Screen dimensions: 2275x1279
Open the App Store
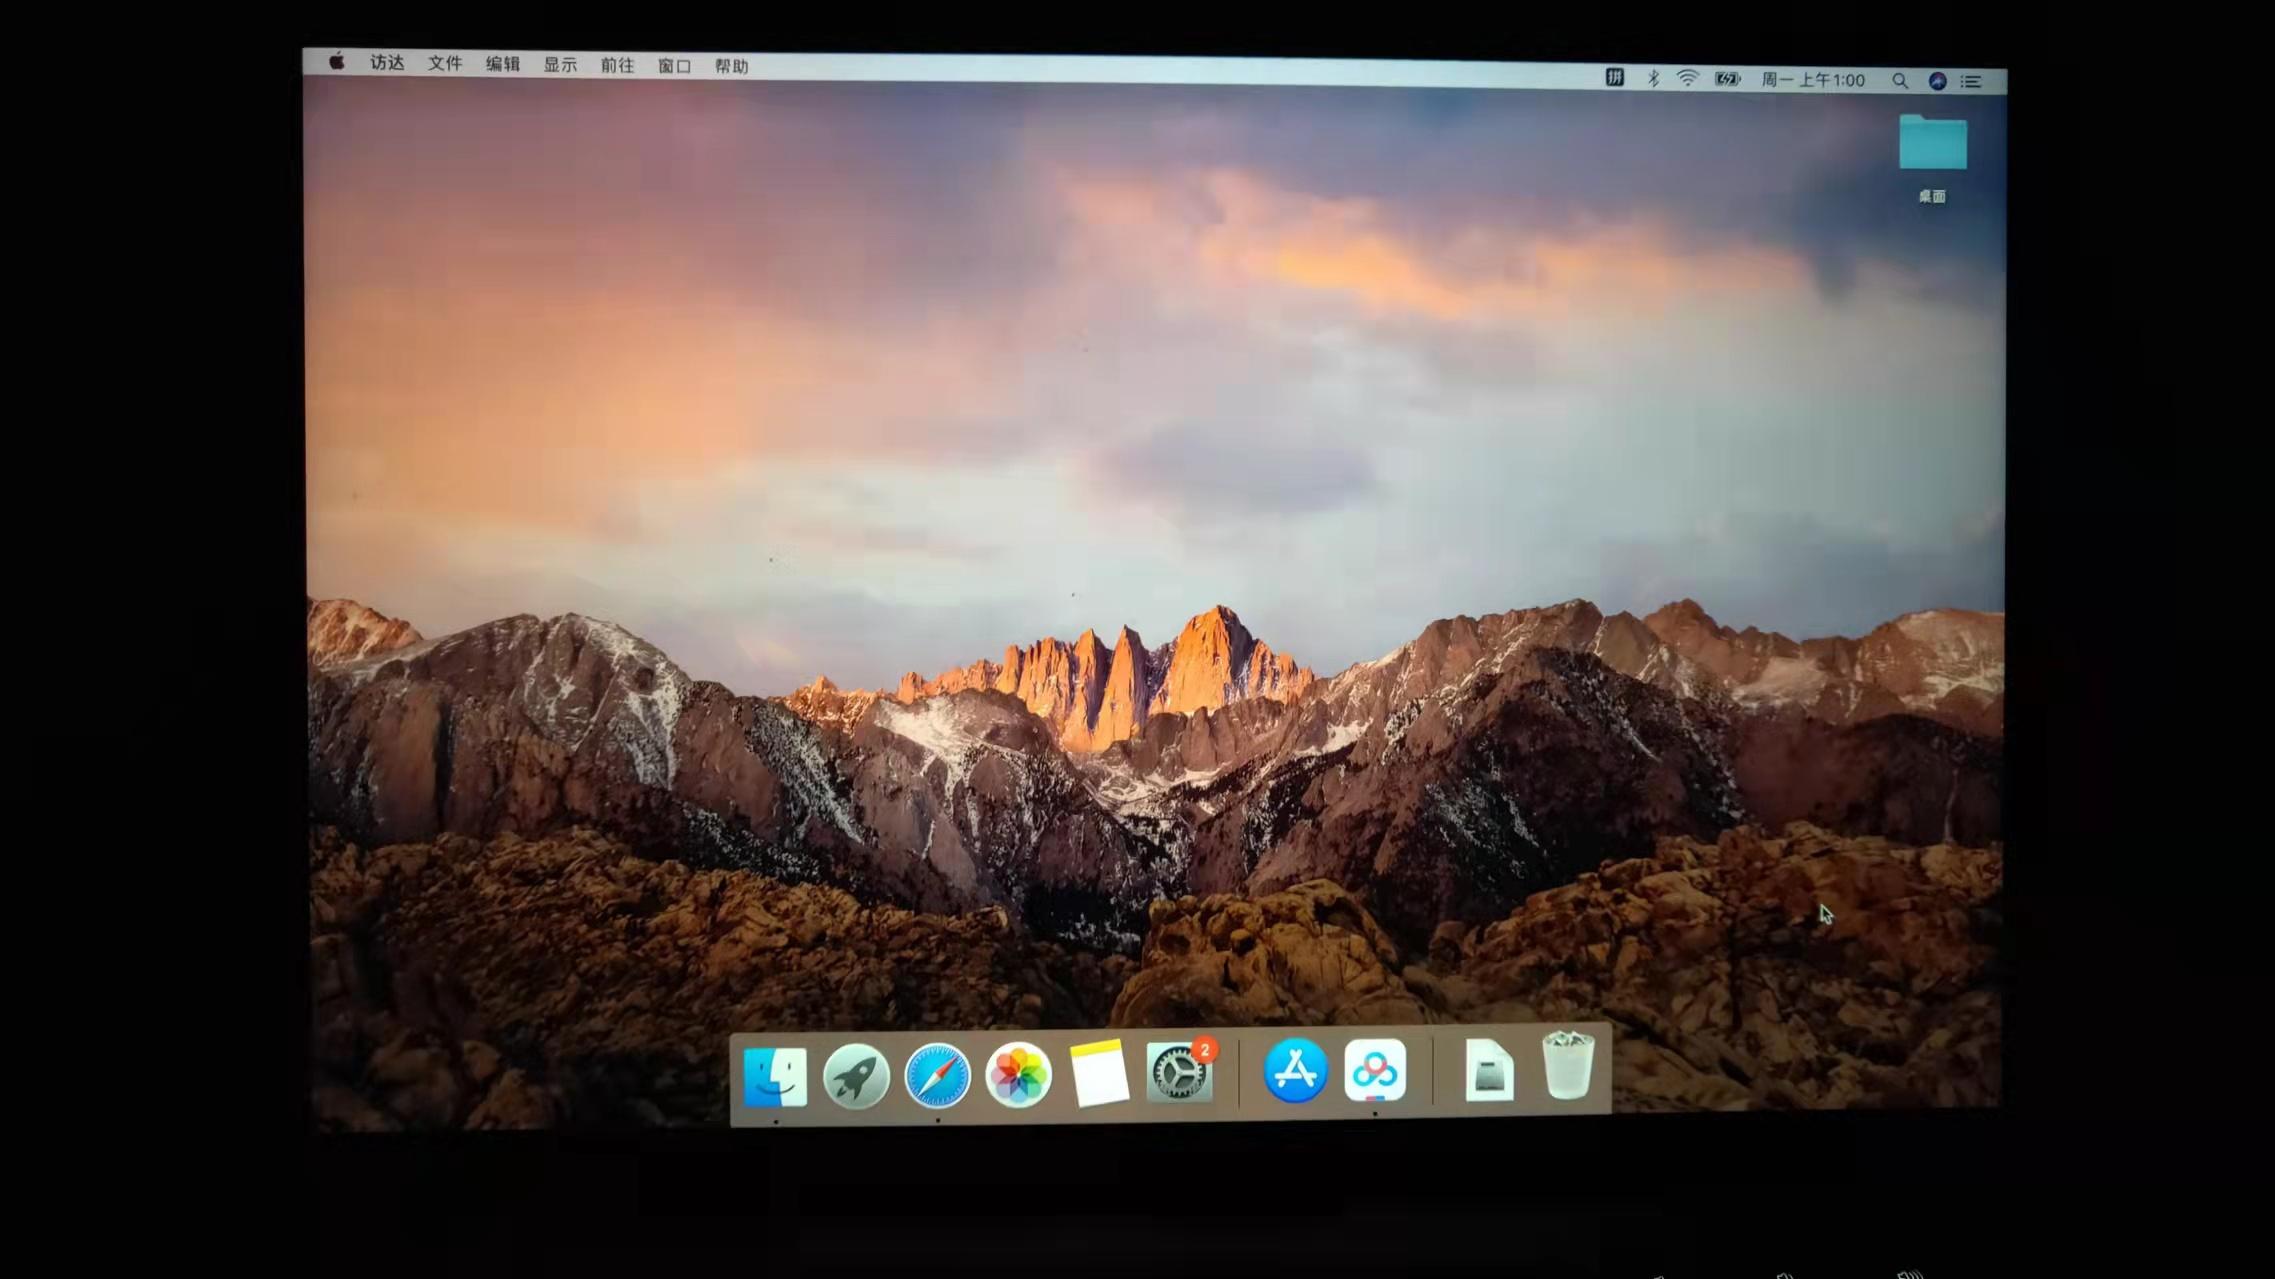1296,1072
